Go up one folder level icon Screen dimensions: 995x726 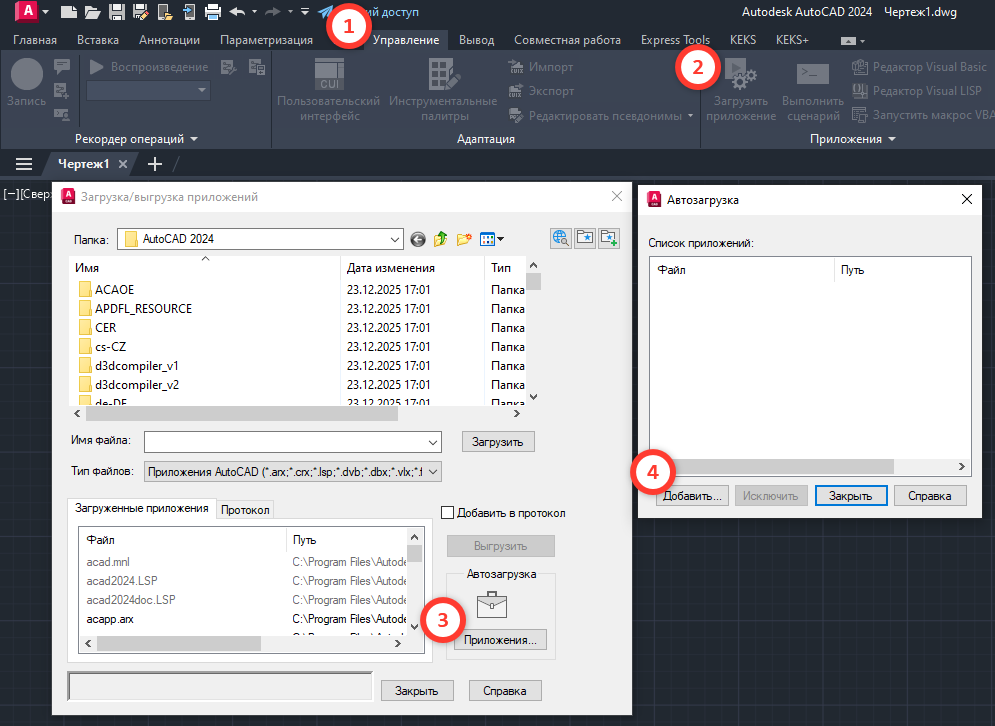click(440, 239)
